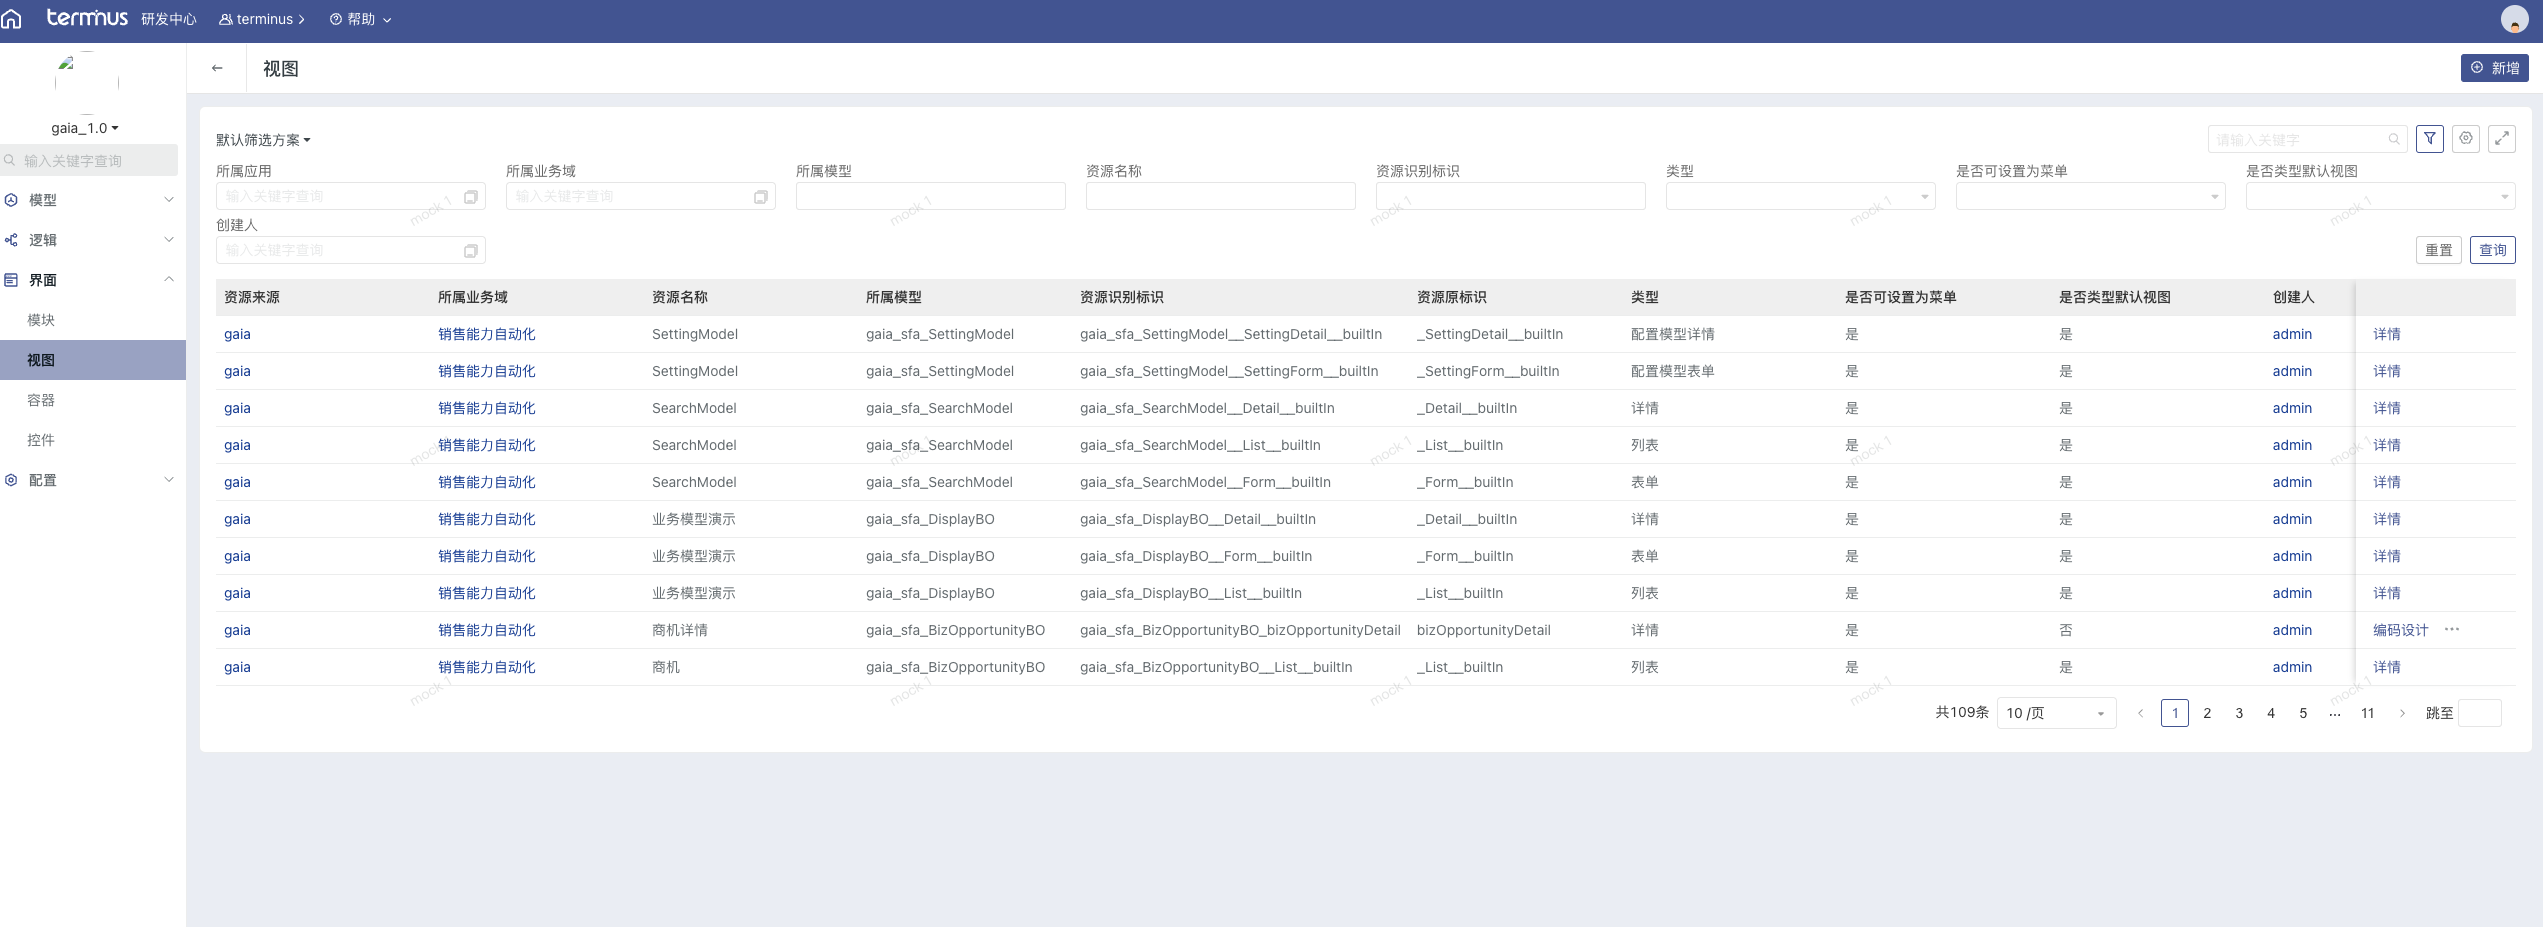The width and height of the screenshot is (2543, 927).
Task: Open the 类型 filter dropdown
Action: (x=1800, y=196)
